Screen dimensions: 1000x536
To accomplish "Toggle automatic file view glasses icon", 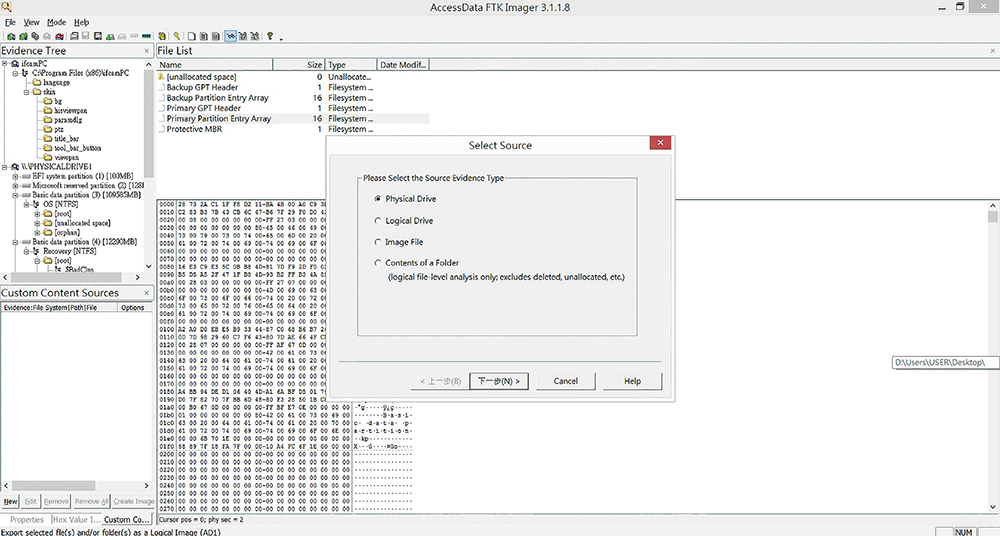I will [x=230, y=36].
